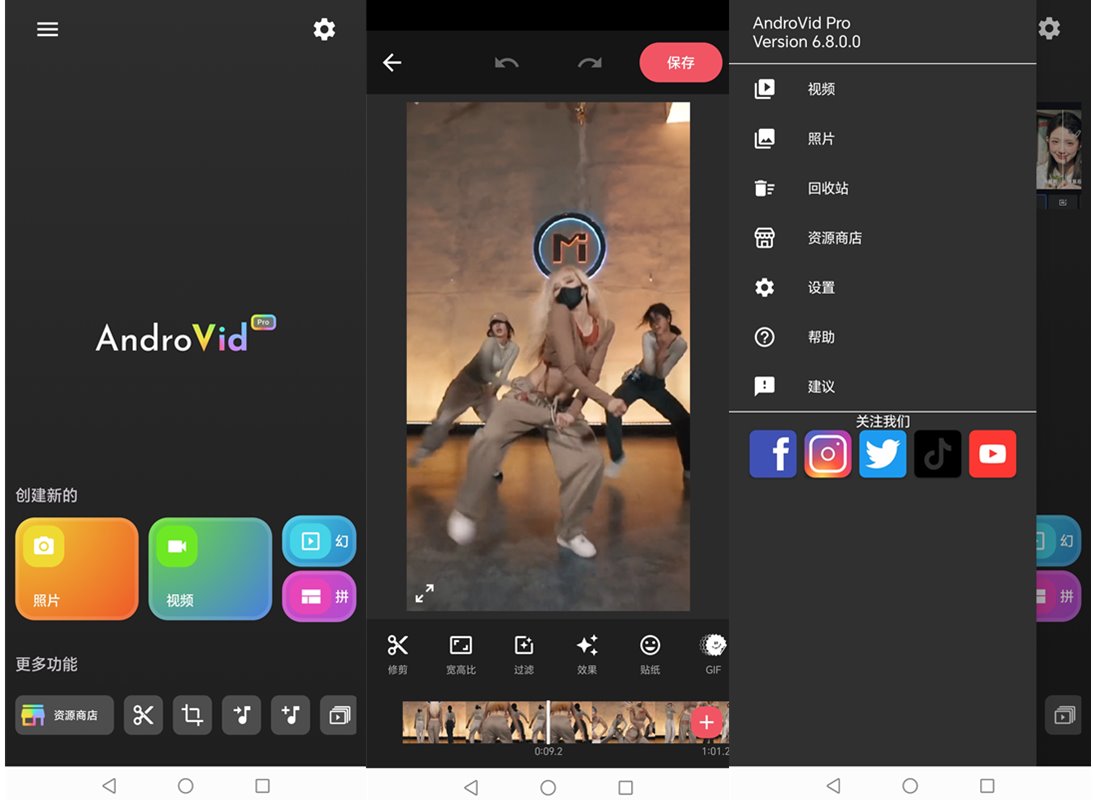Tap the green 视频 video create card
1093x800 pixels.
(x=210, y=569)
